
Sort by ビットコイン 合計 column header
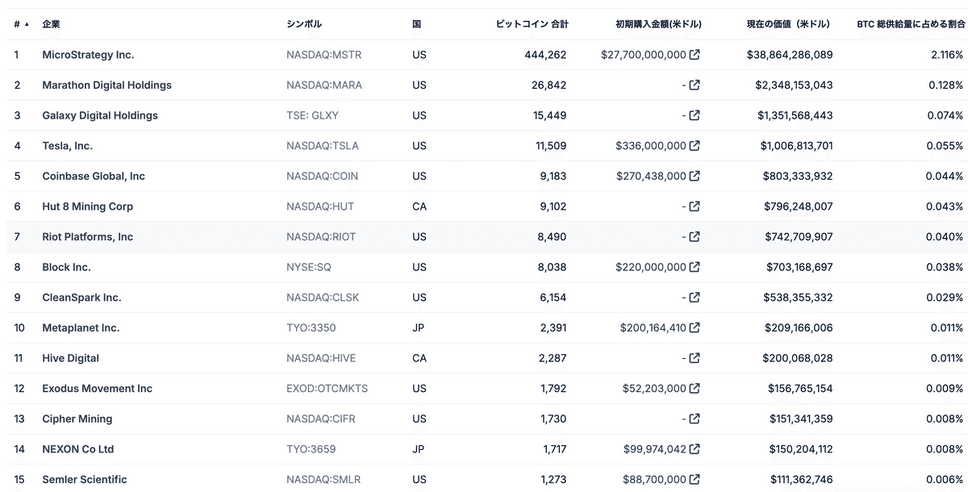pos(532,24)
